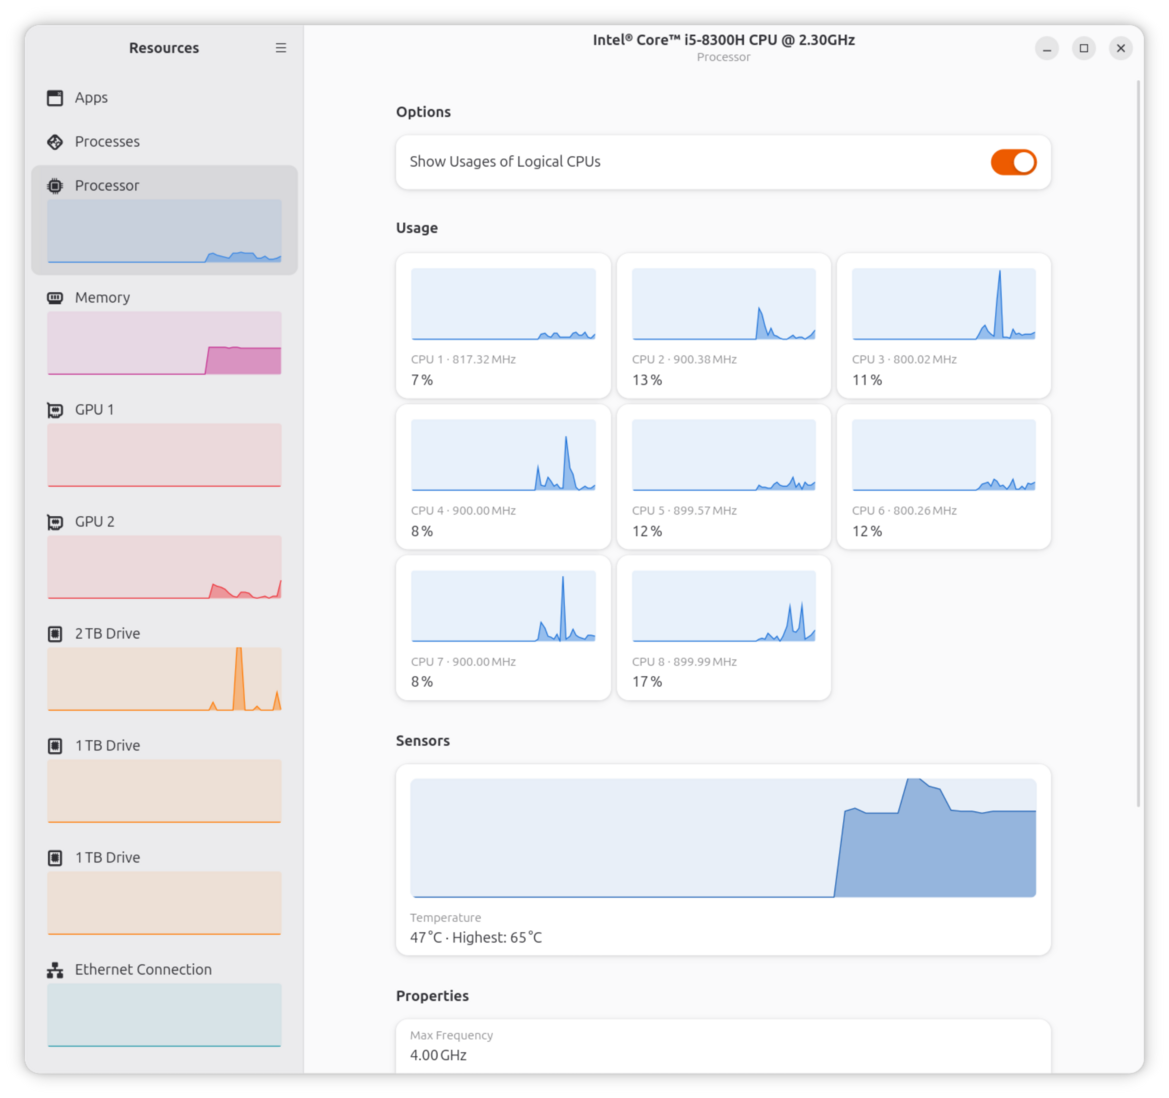This screenshot has width=1169, height=1098.
Task: Maximize the Resources window
Action: 1084,48
